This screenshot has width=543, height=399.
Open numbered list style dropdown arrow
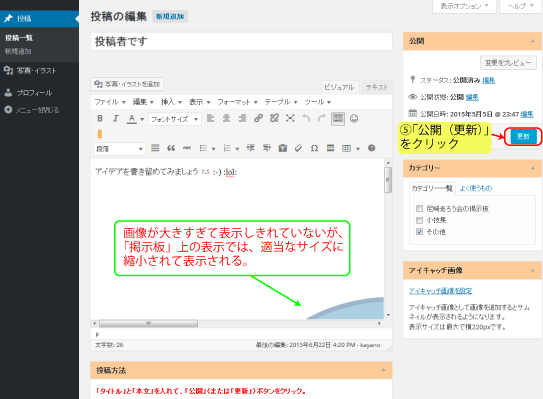237,149
